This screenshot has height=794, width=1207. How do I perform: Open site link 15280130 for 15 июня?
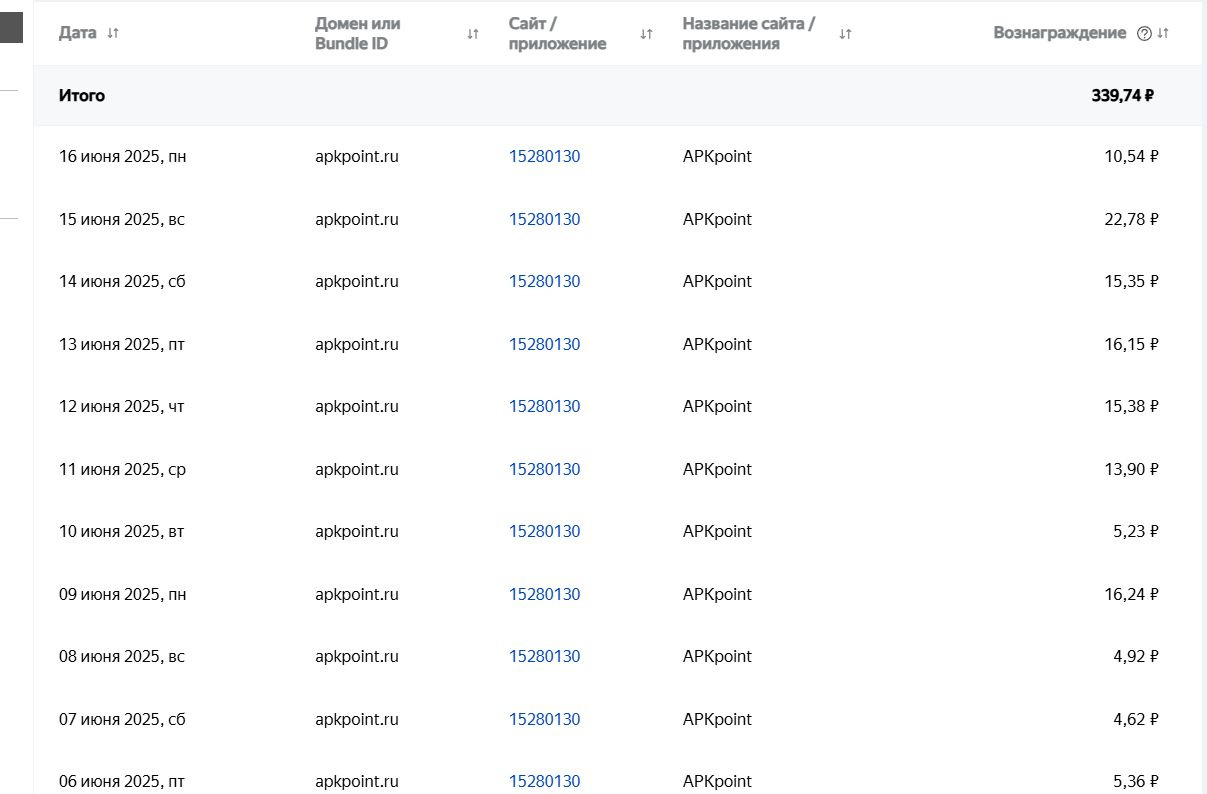point(544,219)
